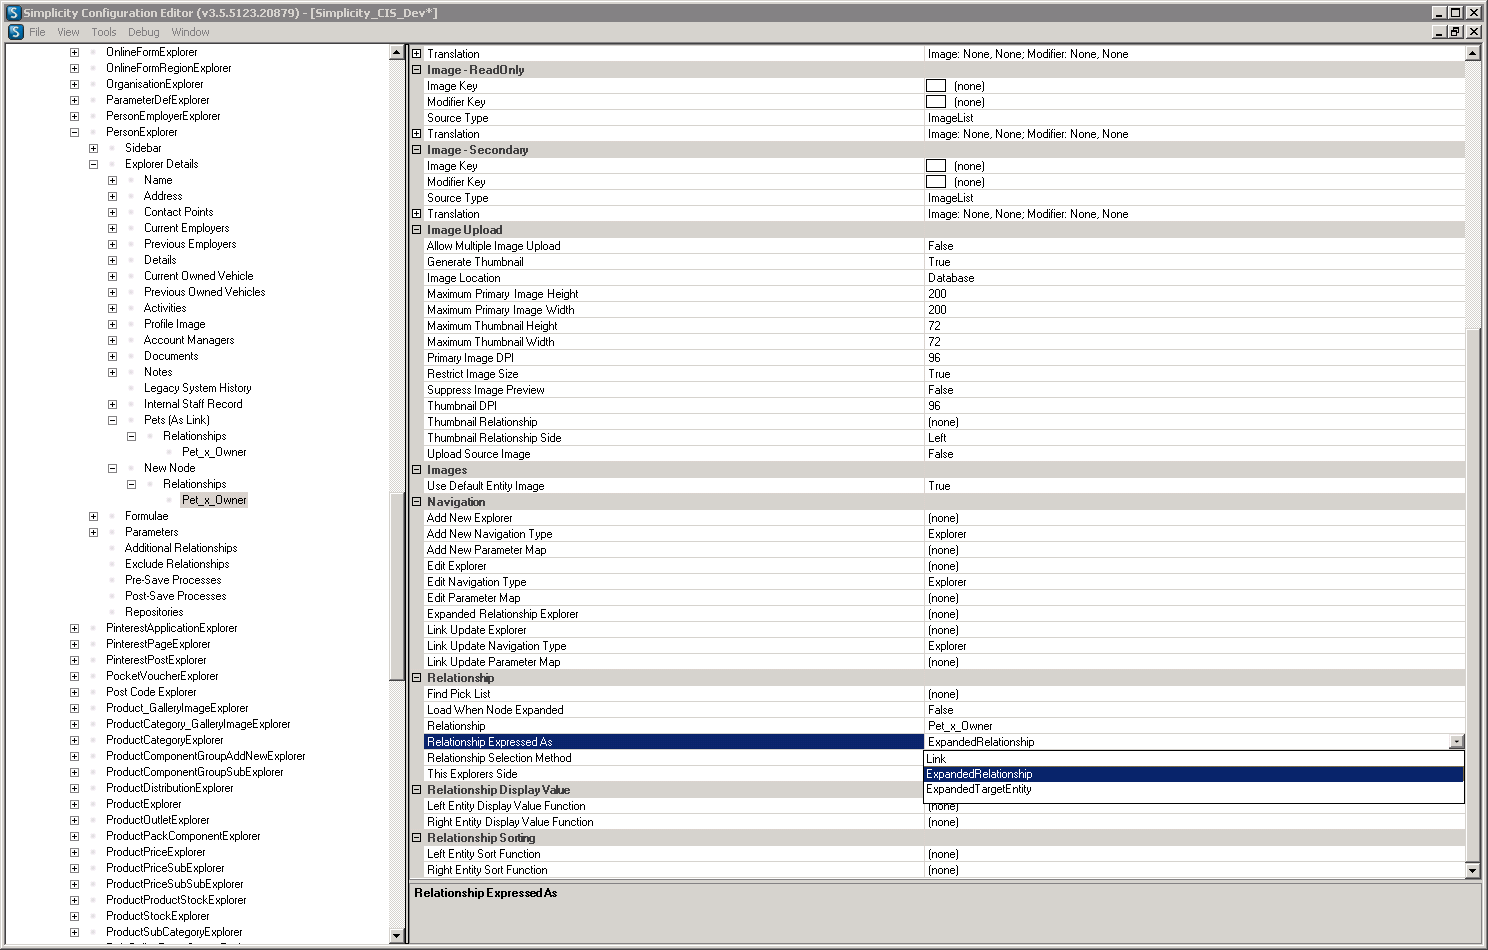Collapse the New Node tree item
This screenshot has height=950, width=1488.
[112, 468]
